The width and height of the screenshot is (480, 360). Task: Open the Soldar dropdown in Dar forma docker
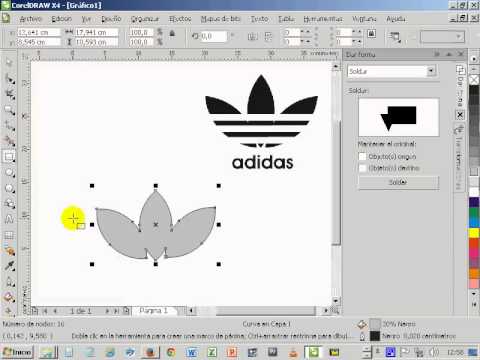431,71
